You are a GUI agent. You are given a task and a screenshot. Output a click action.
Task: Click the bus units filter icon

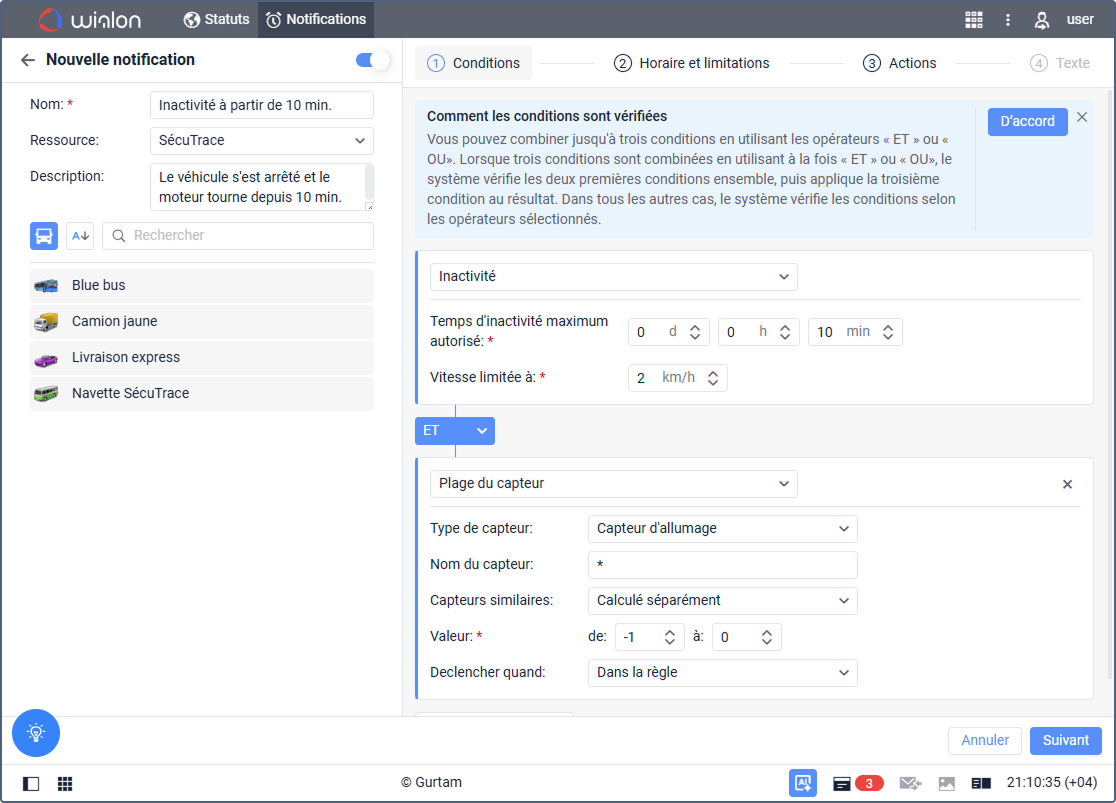(44, 236)
